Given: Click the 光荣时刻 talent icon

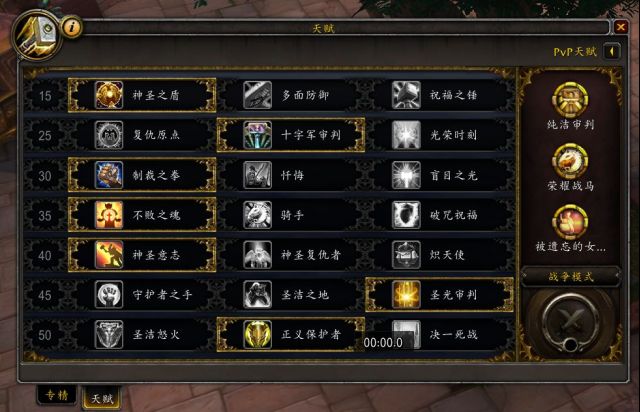Looking at the screenshot, I should point(406,135).
